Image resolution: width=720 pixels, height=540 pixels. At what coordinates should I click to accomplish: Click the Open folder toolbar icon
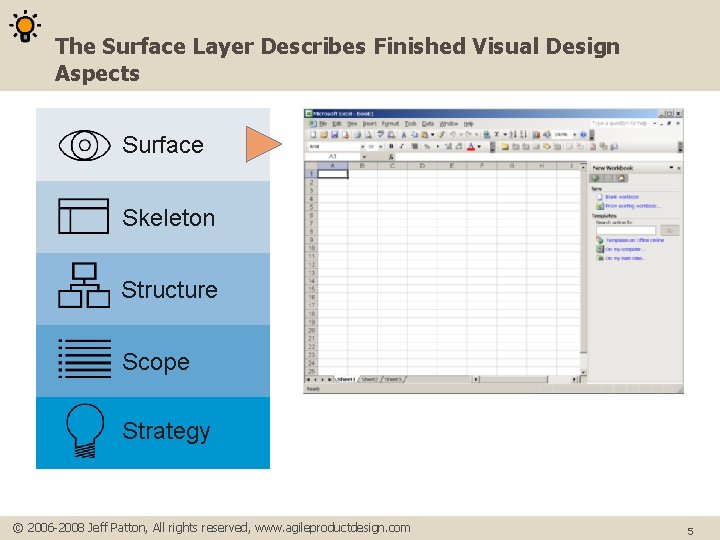pos(324,135)
